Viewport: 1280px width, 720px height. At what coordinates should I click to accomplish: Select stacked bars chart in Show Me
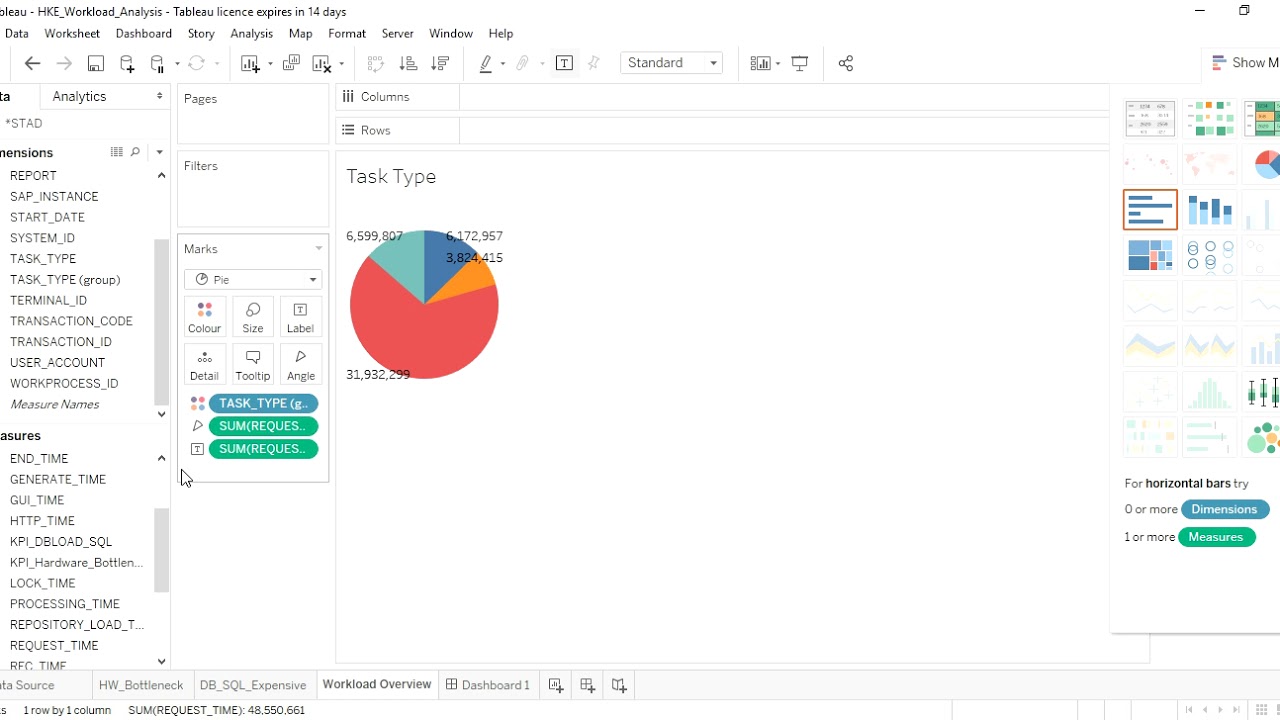pos(1209,210)
